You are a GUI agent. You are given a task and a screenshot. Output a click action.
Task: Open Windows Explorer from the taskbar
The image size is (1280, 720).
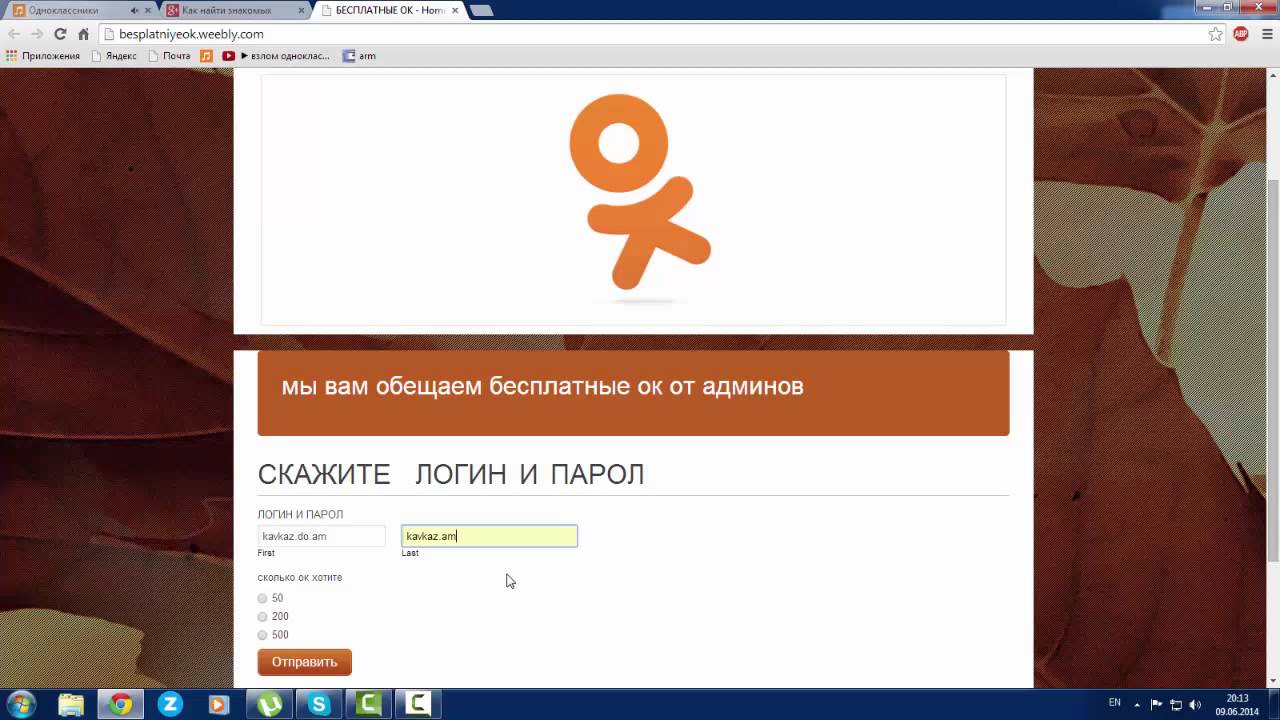pos(71,704)
